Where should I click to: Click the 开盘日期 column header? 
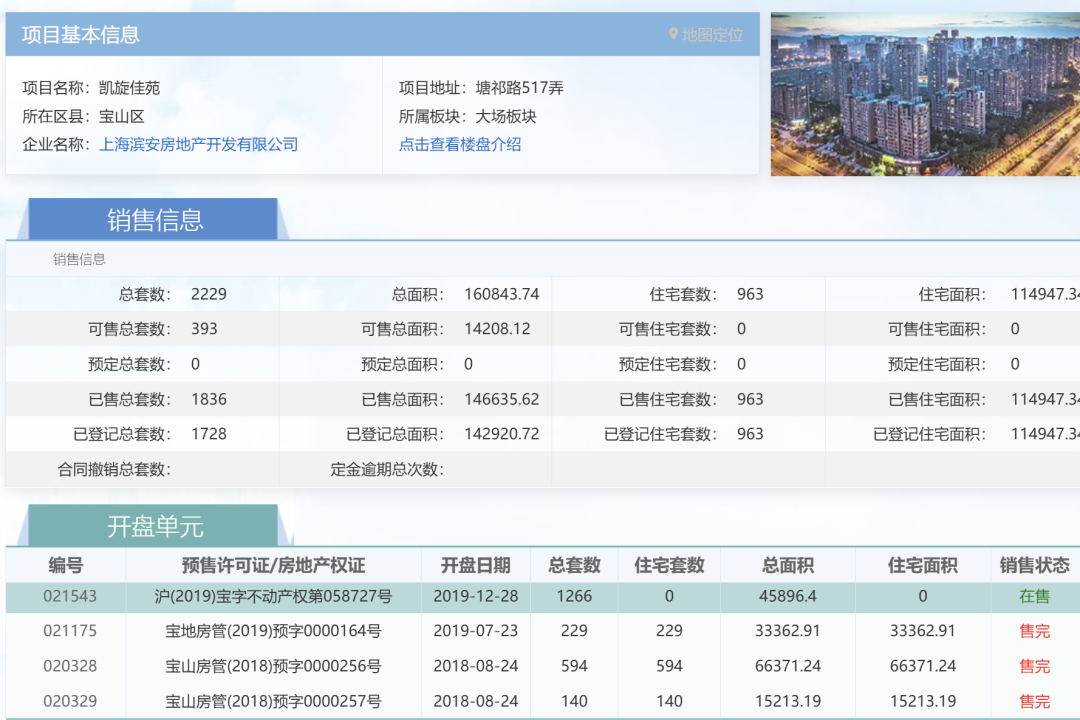[x=475, y=565]
